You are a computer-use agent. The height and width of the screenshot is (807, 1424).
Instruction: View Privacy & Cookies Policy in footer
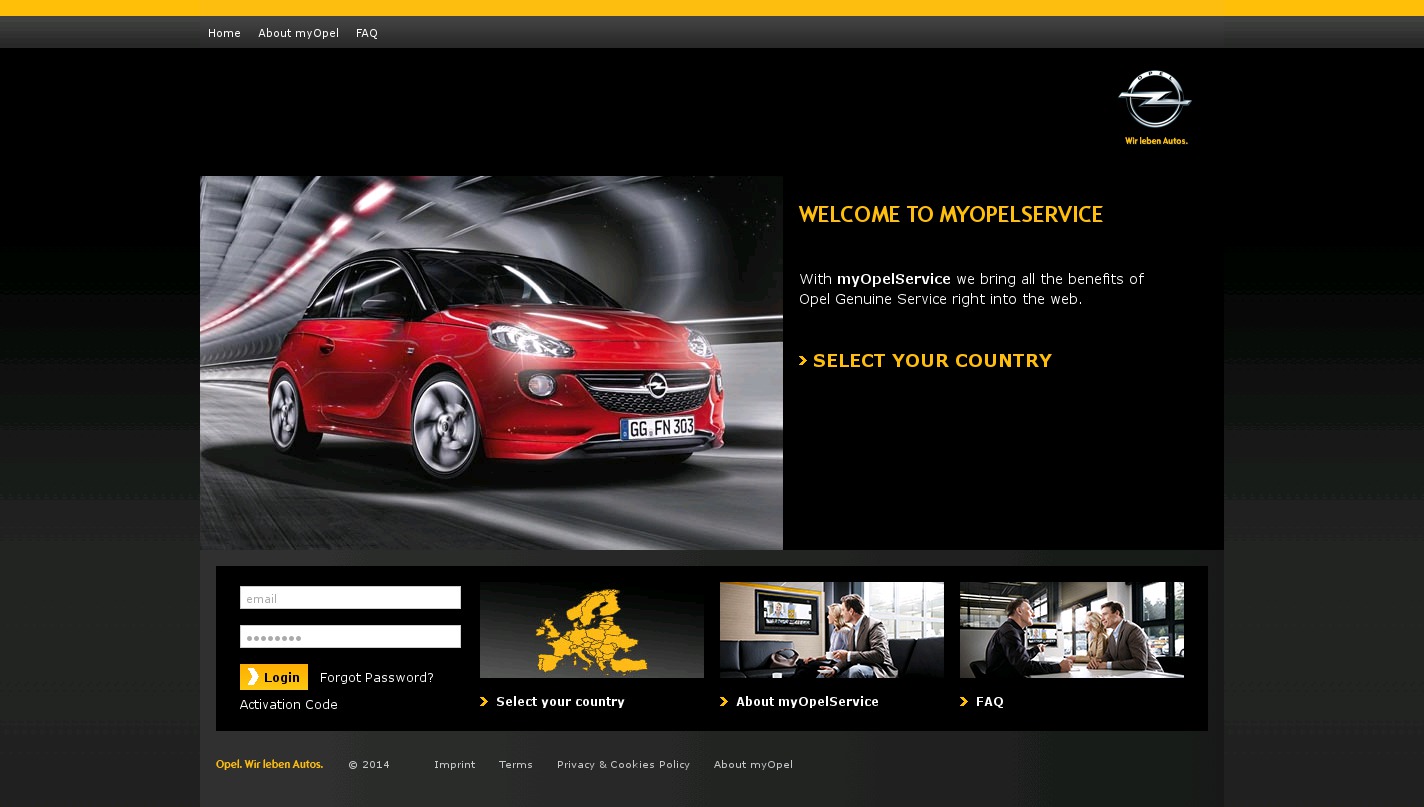click(623, 765)
